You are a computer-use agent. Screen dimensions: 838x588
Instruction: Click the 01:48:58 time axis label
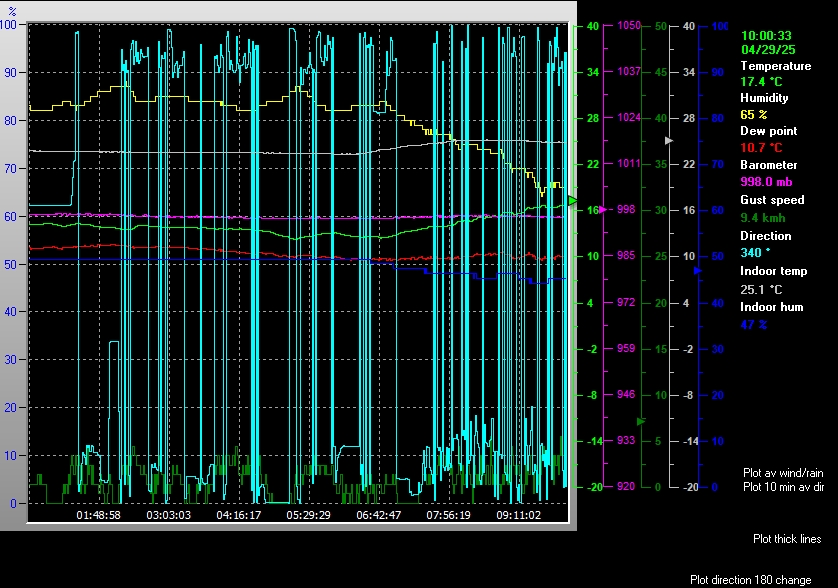pyautogui.click(x=98, y=515)
